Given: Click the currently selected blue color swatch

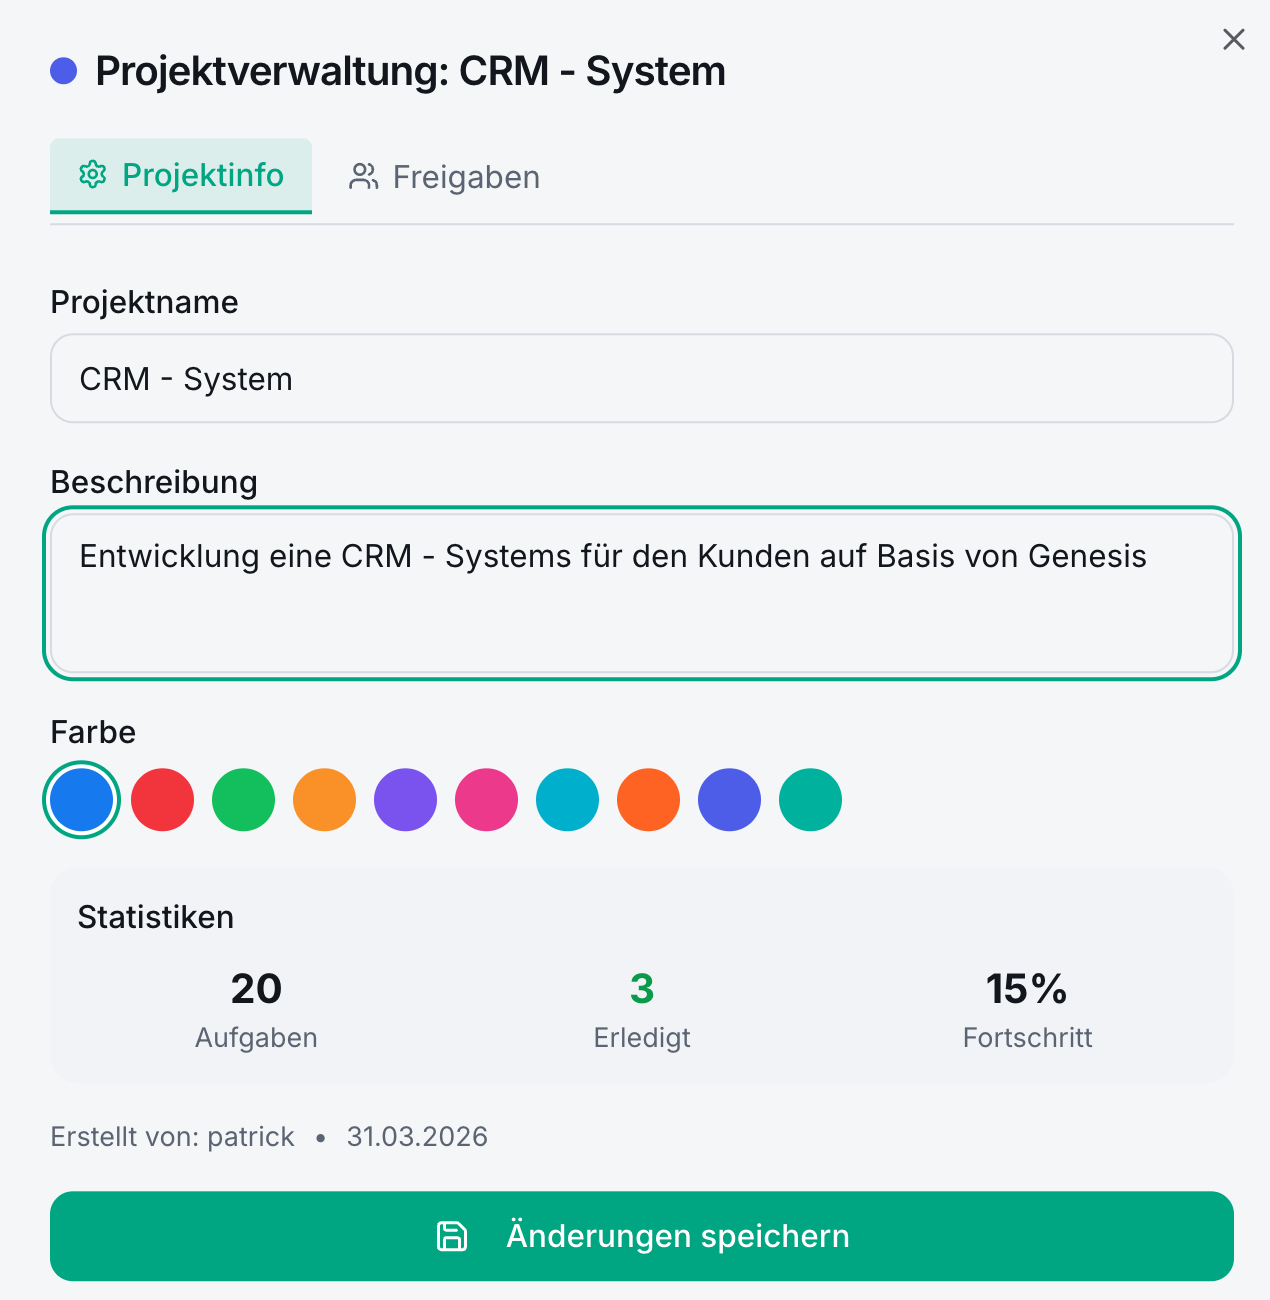Looking at the screenshot, I should click(81, 799).
